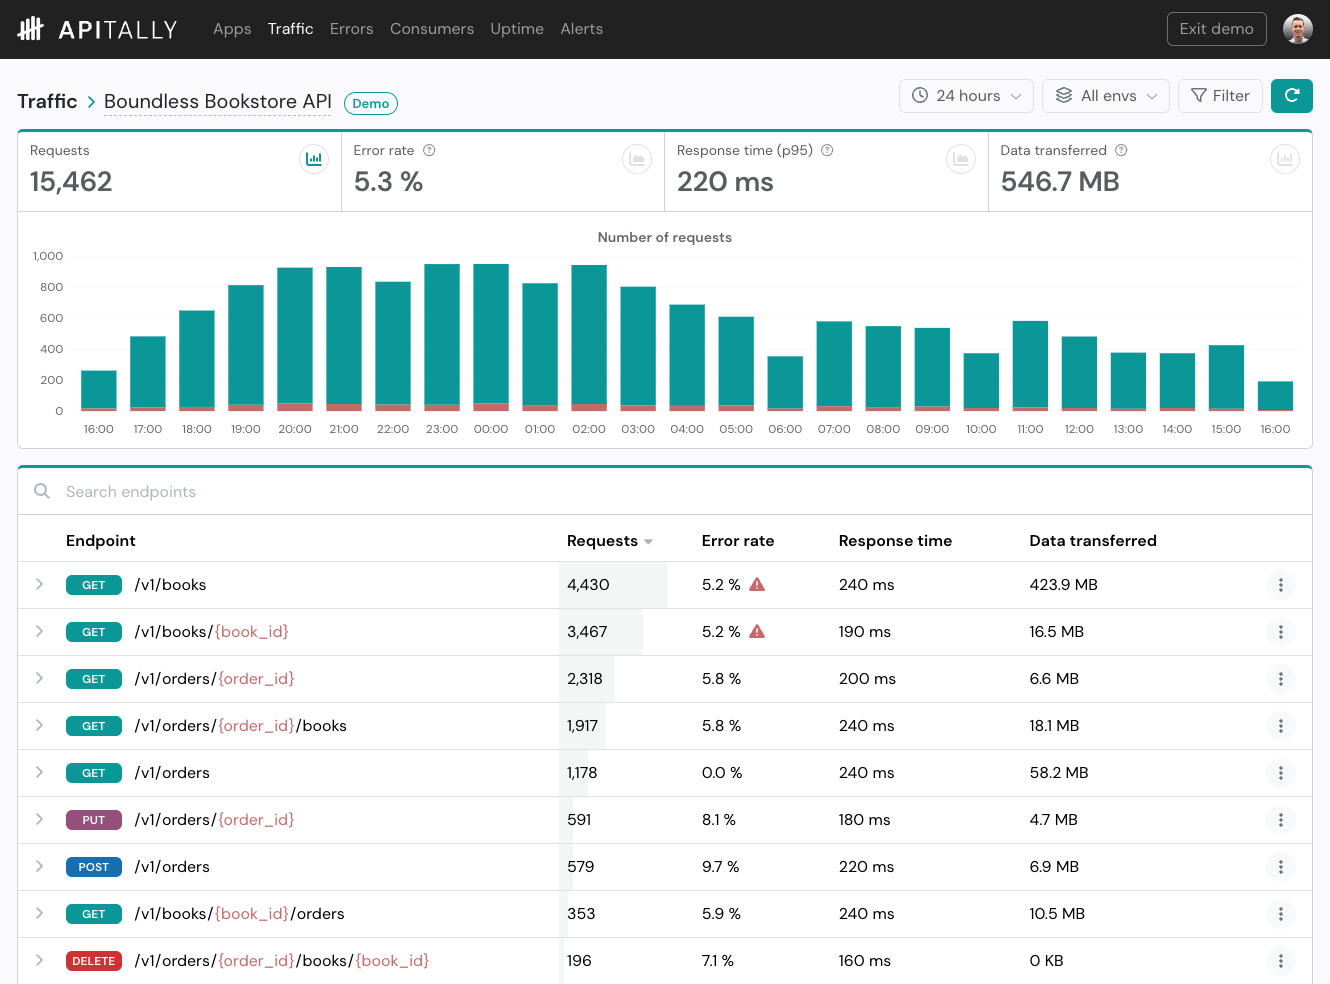Expand the GET /v1/orders endpoint row

[39, 773]
